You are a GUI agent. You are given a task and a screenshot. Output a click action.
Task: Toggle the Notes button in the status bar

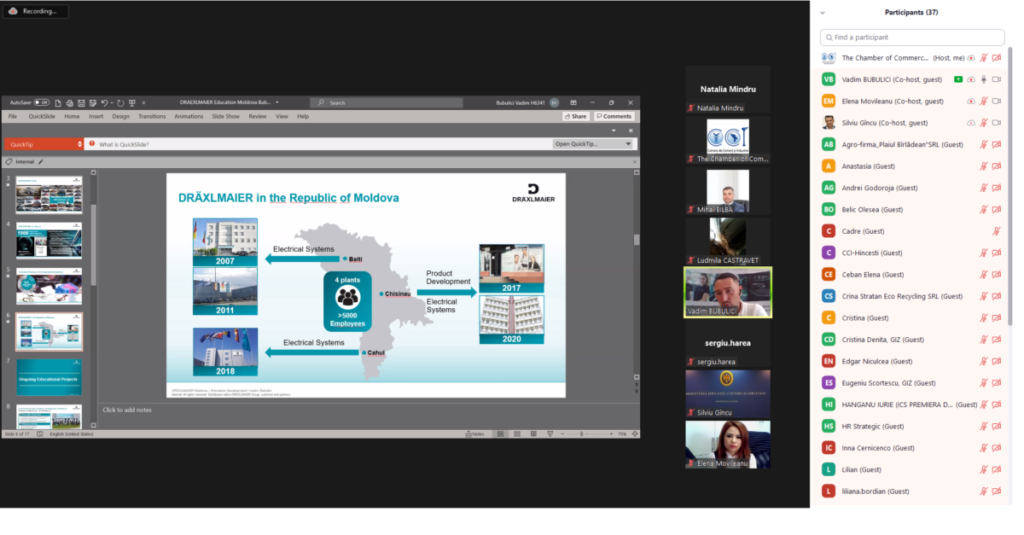click(x=475, y=434)
